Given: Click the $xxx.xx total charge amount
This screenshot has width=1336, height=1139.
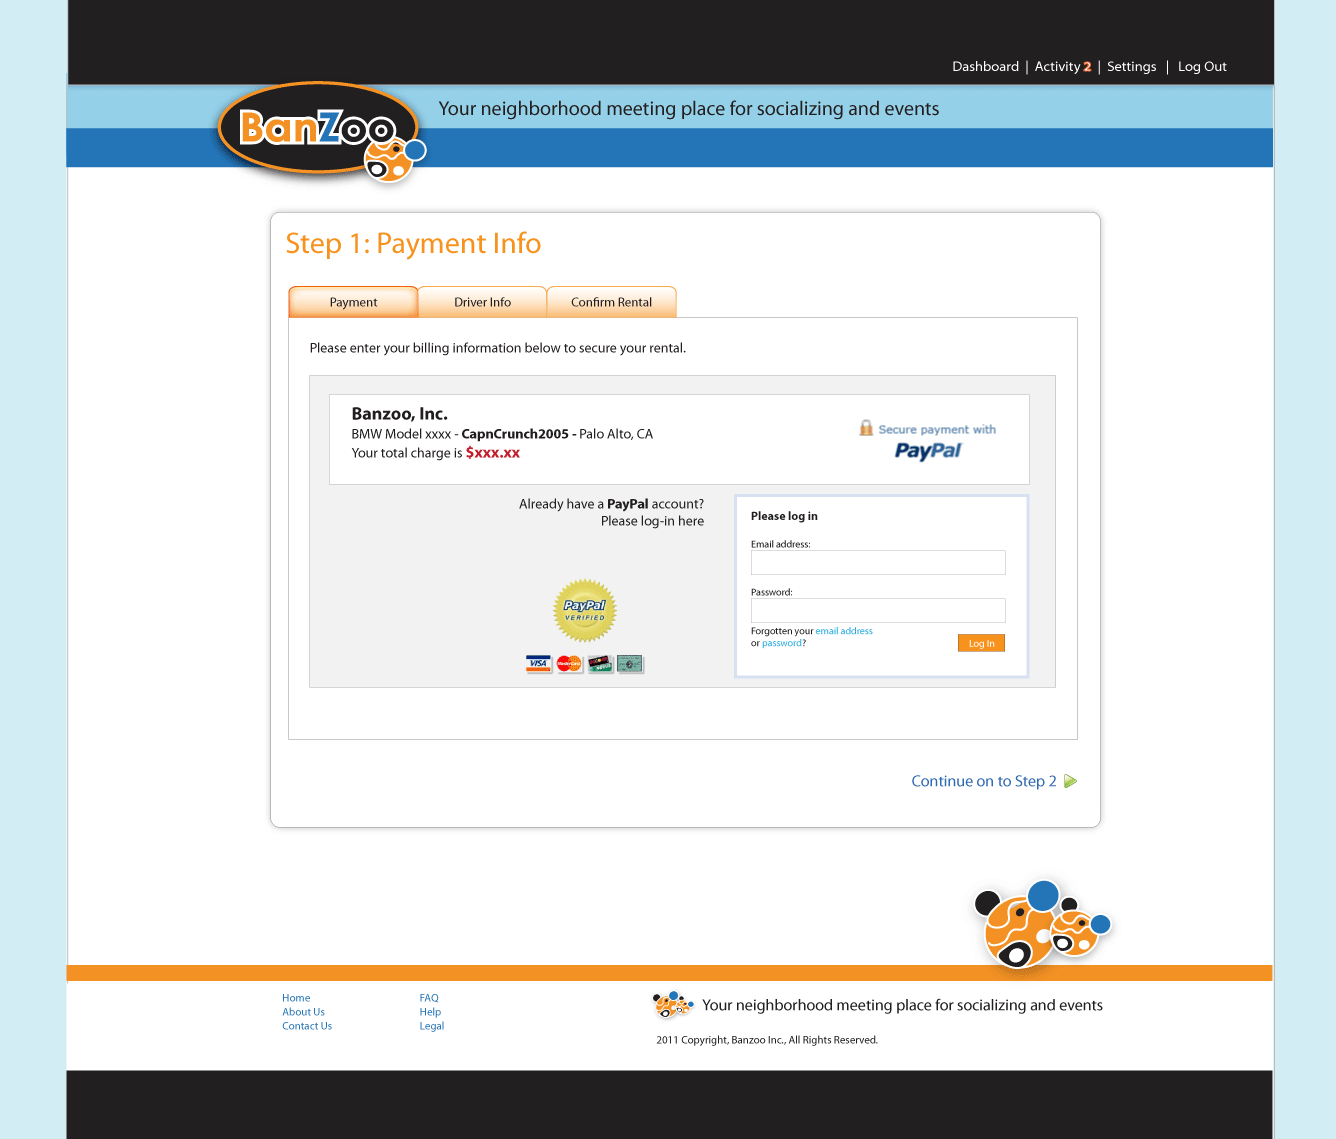Looking at the screenshot, I should (493, 453).
